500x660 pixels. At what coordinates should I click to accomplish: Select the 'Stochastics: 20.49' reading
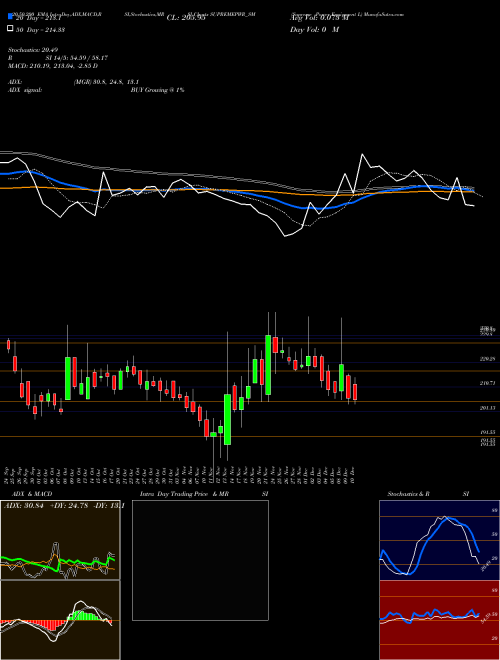32,50
